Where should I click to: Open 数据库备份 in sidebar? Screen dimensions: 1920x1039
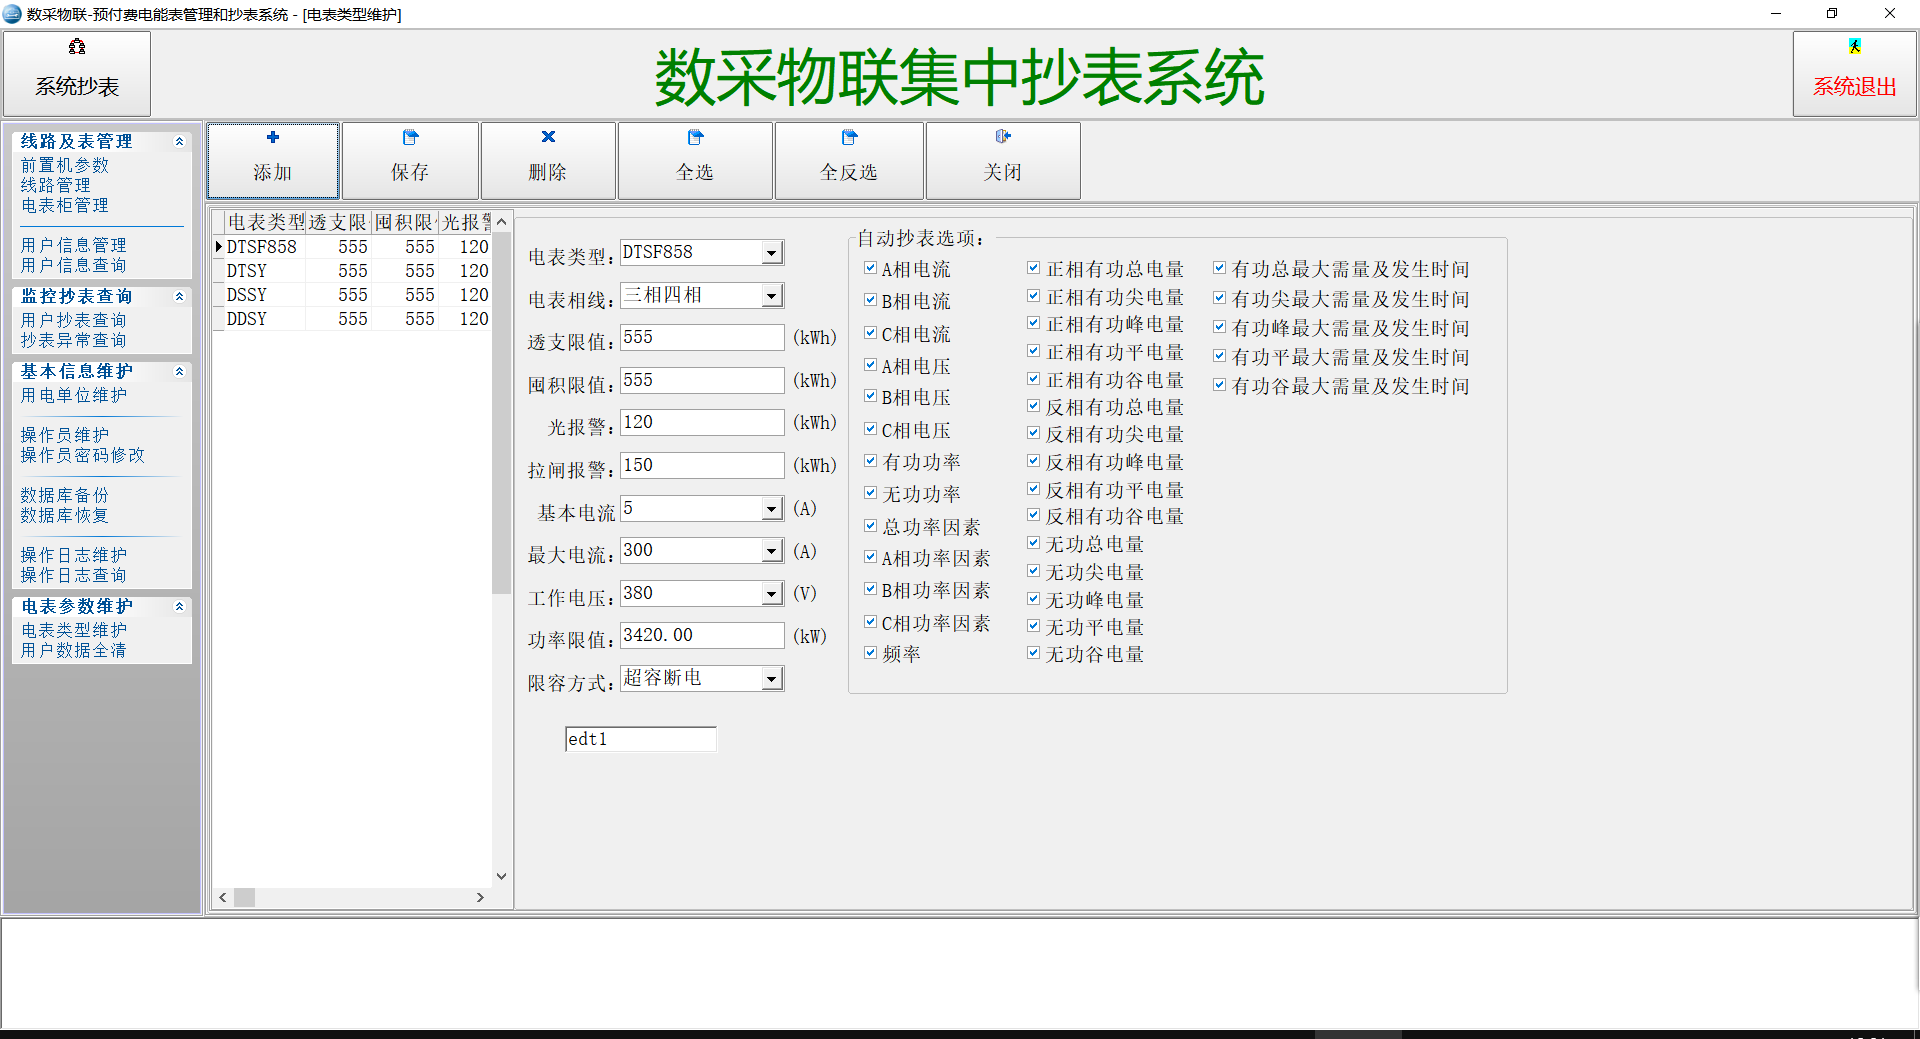(x=65, y=495)
